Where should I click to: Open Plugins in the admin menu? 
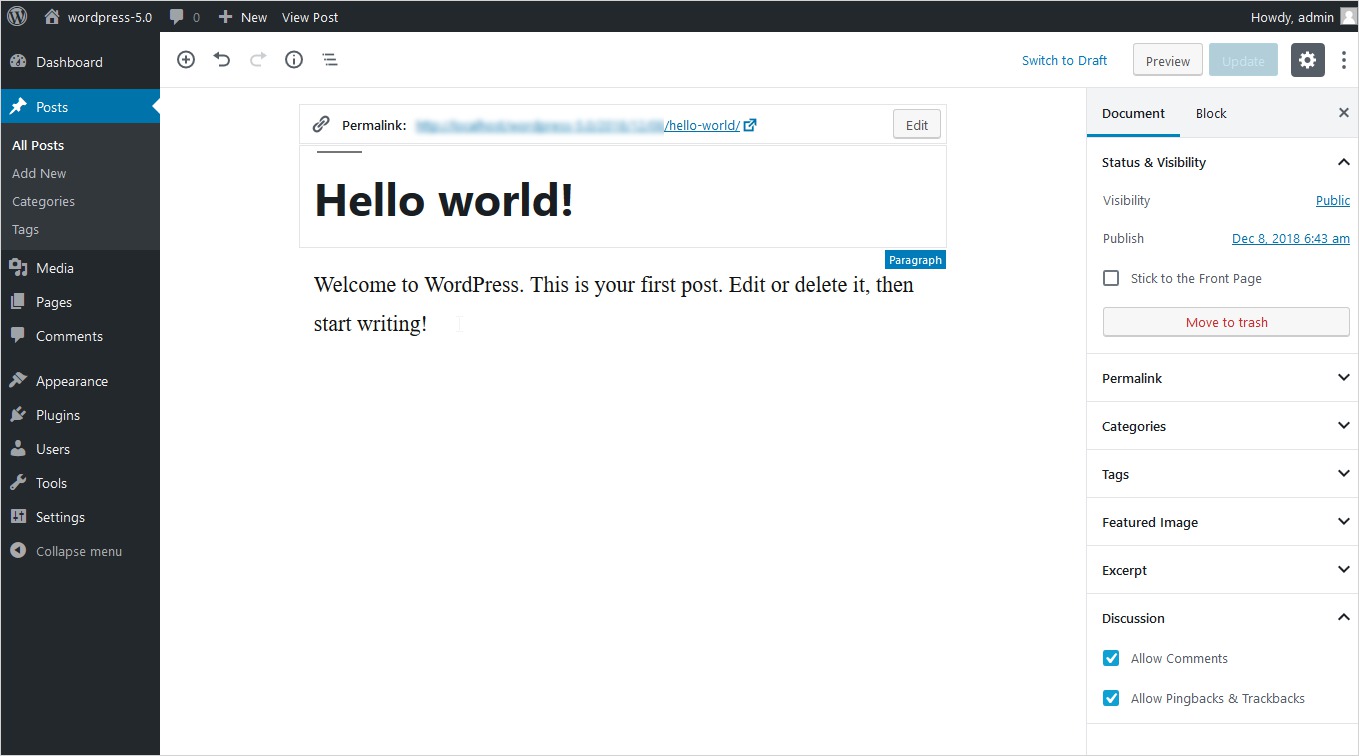[58, 415]
